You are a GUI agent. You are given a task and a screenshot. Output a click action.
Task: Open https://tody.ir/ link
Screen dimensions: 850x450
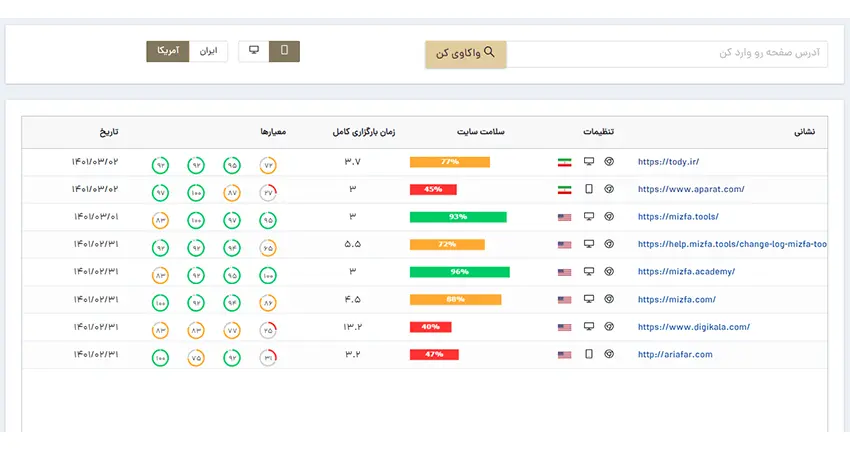pos(668,162)
